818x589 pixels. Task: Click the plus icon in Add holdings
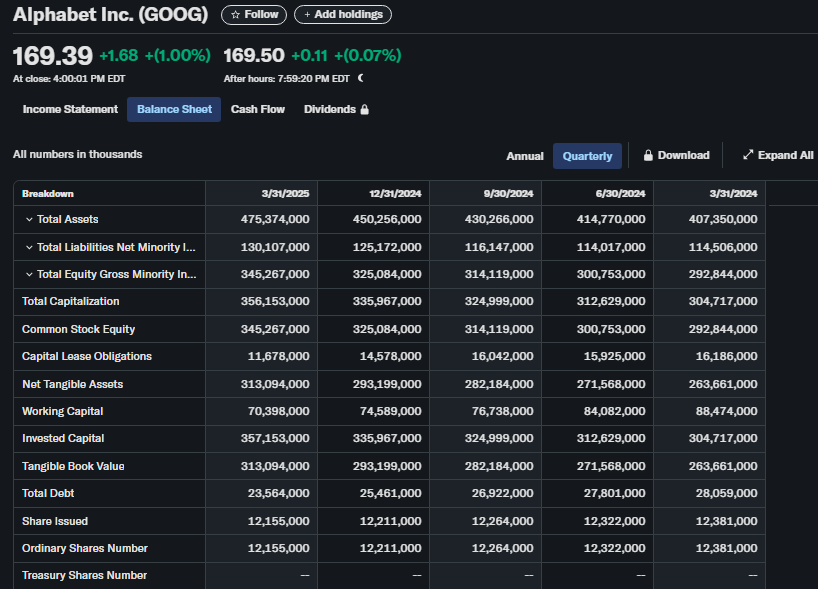tap(307, 15)
